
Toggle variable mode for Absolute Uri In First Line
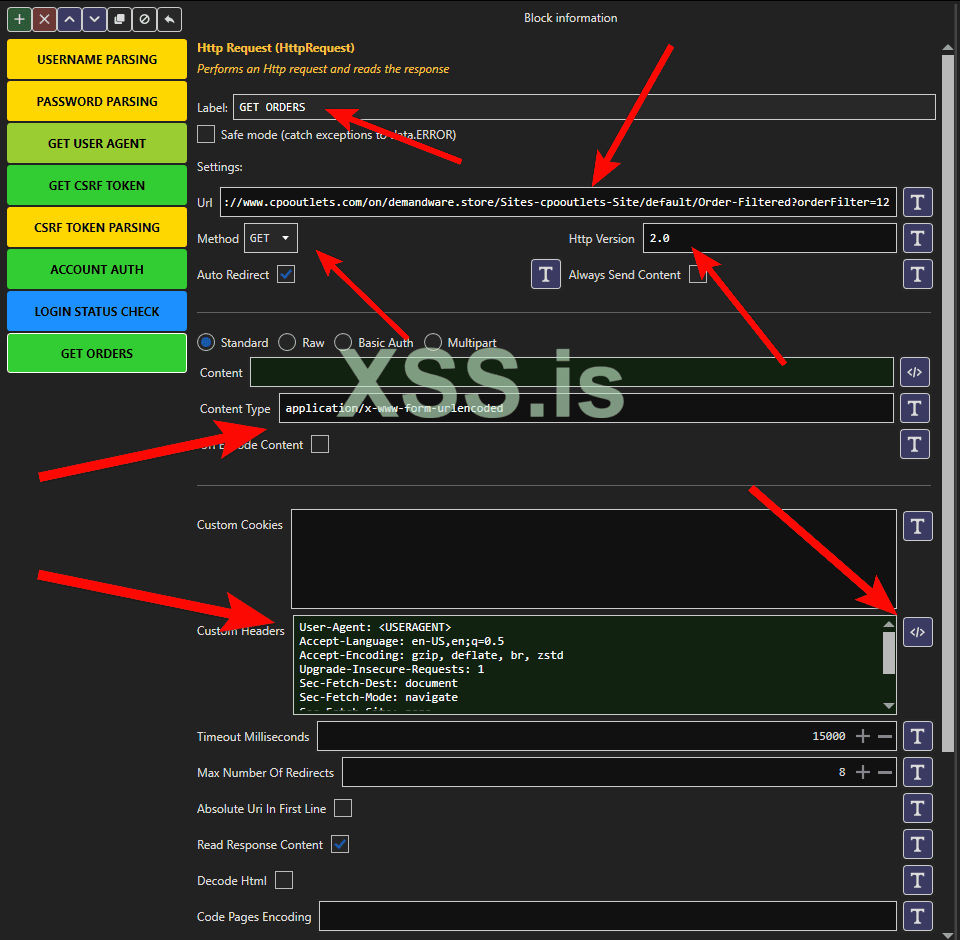click(917, 808)
